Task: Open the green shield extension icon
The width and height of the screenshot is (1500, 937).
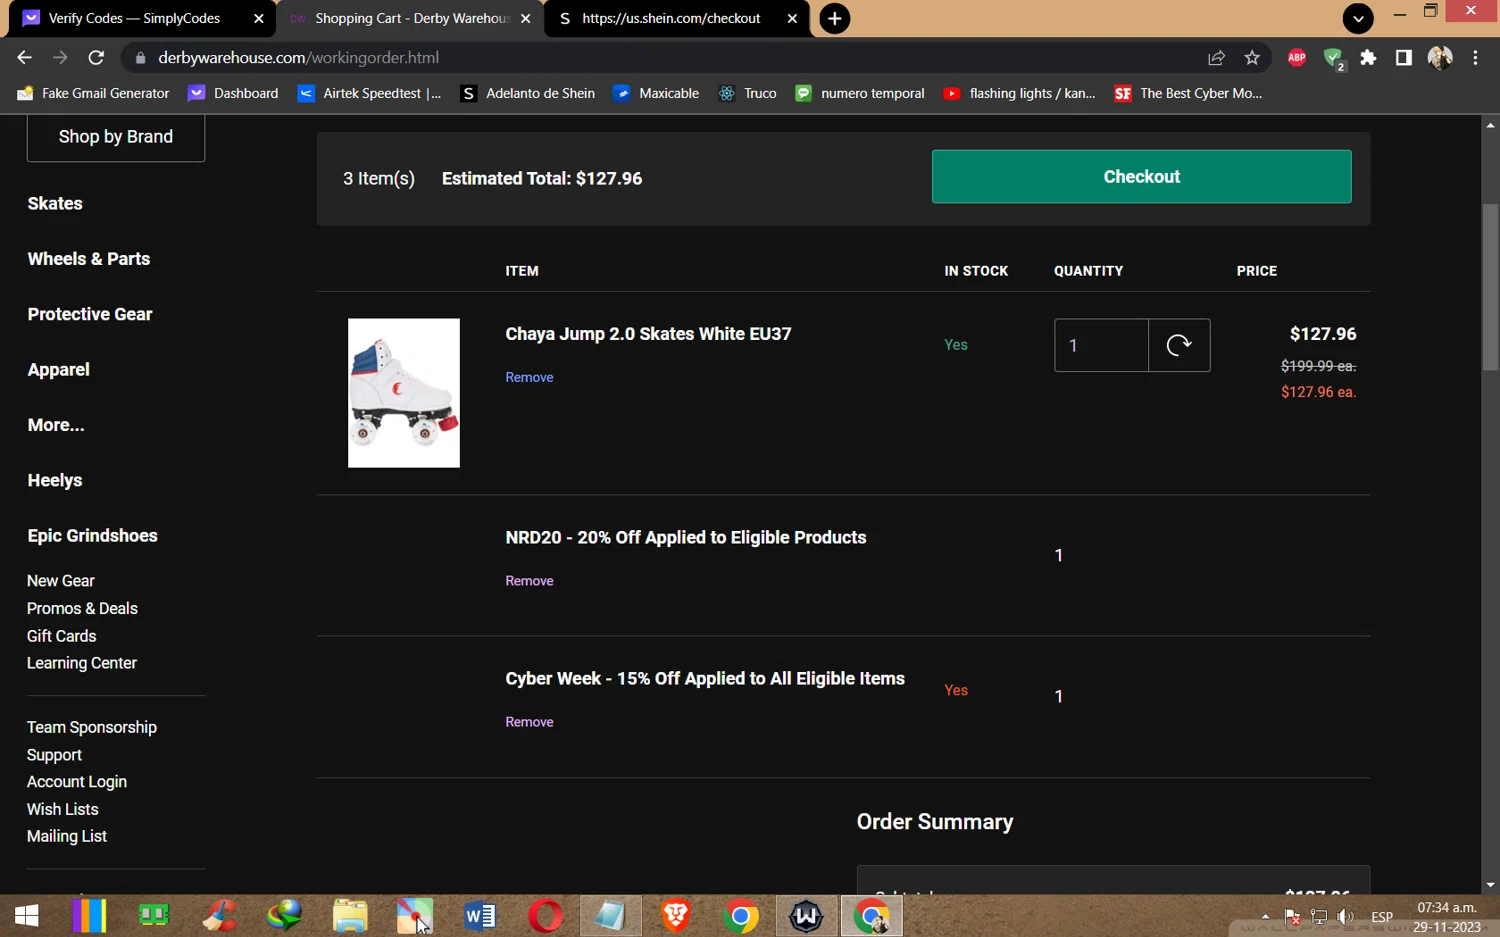Action: point(1333,58)
